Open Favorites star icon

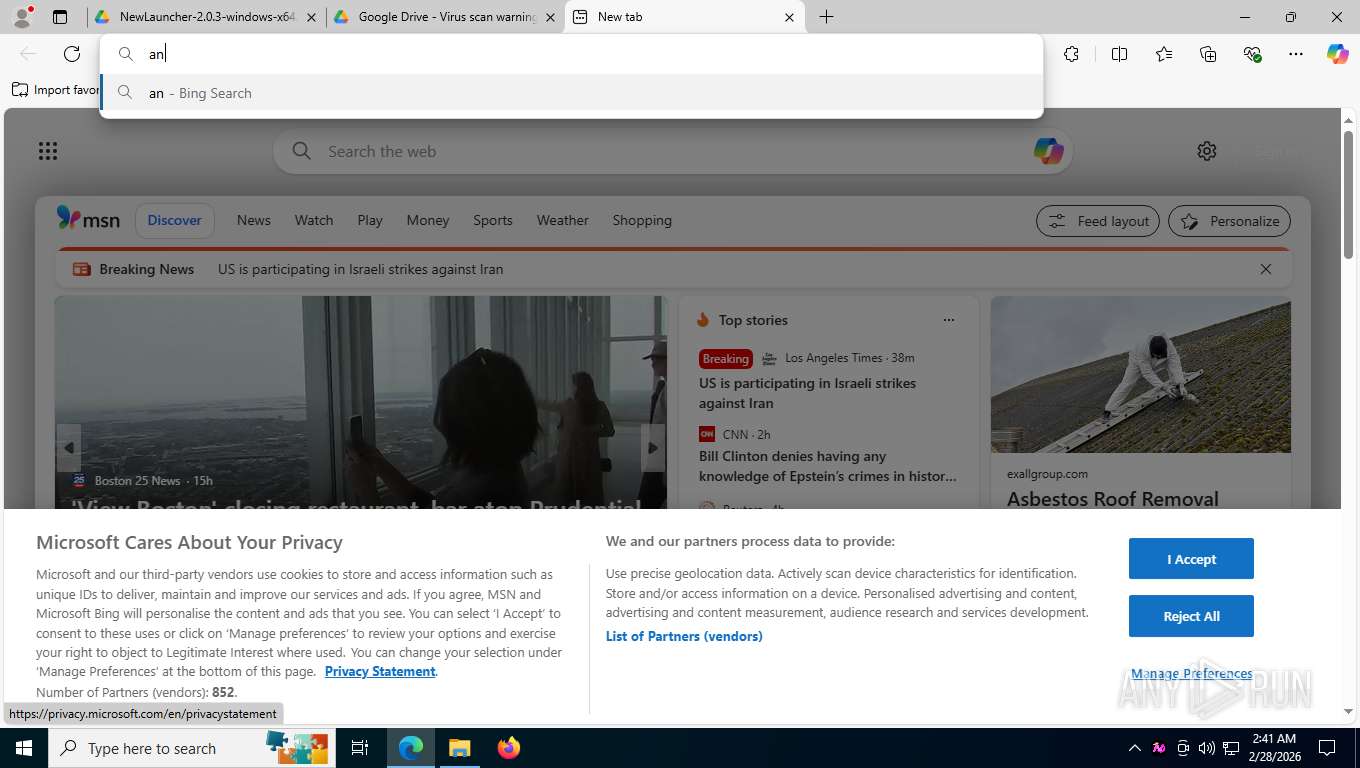[1164, 54]
